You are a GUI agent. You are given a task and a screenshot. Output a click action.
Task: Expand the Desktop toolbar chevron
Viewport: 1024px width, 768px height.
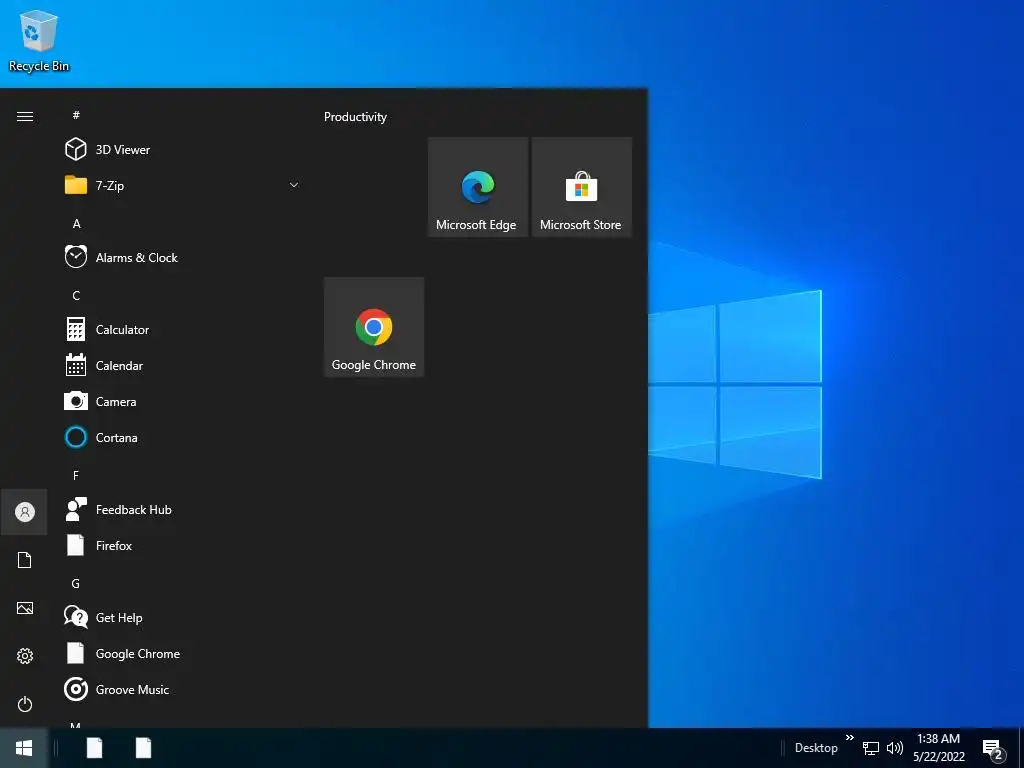[x=850, y=738]
